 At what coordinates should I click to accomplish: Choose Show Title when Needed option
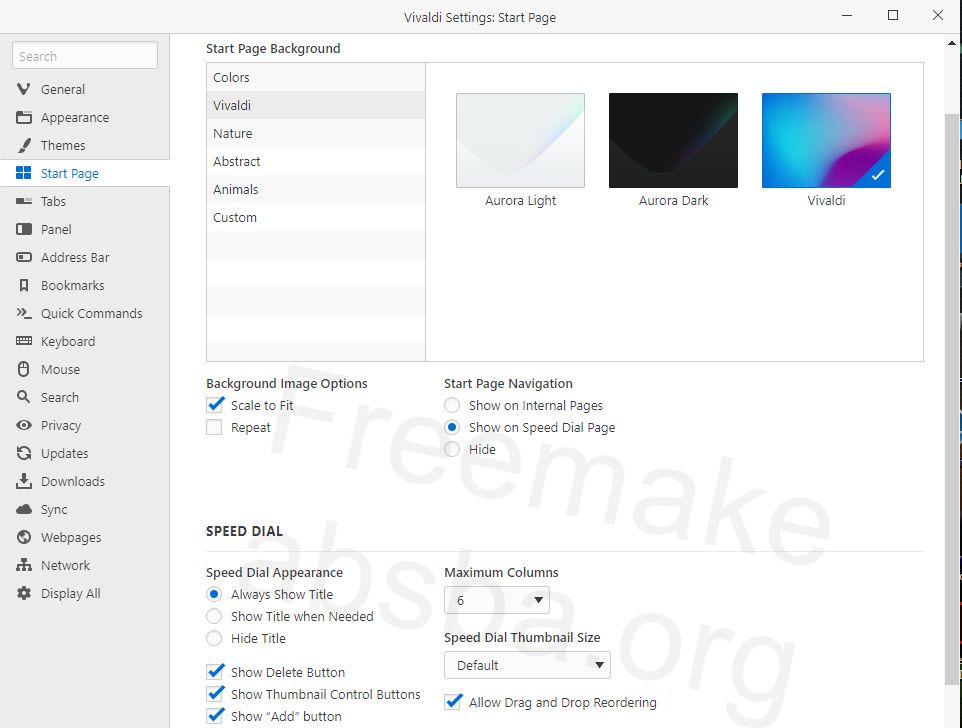pos(214,616)
